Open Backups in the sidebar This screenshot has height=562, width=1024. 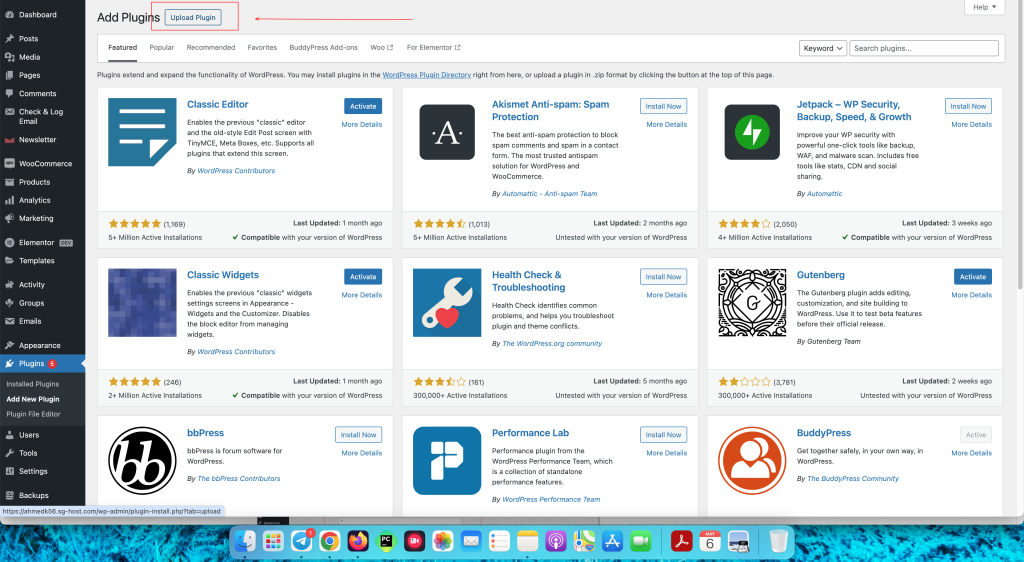(33, 495)
